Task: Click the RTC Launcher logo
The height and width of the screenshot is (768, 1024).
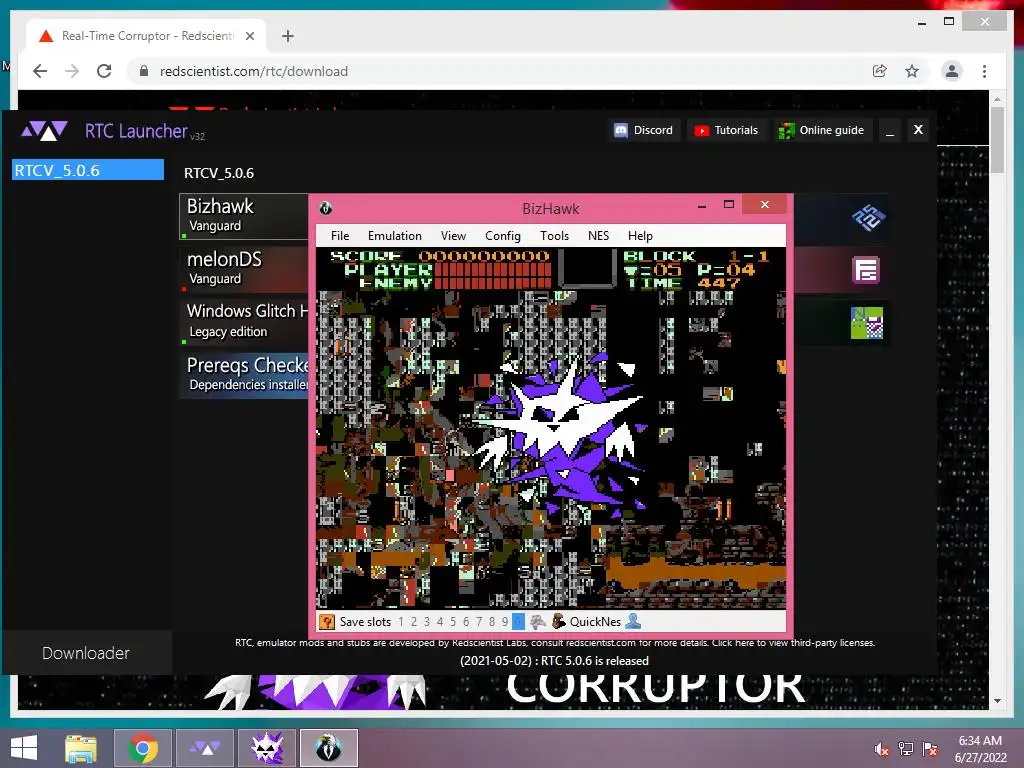Action: click(44, 131)
